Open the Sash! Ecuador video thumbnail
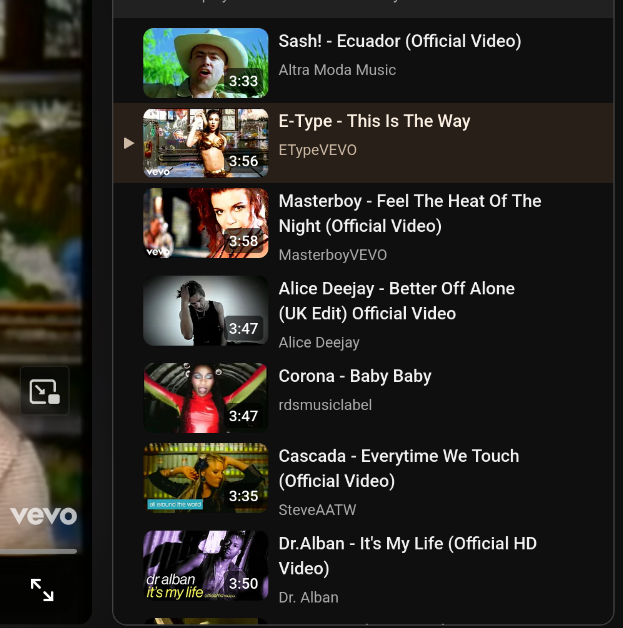623x628 pixels. [205, 63]
